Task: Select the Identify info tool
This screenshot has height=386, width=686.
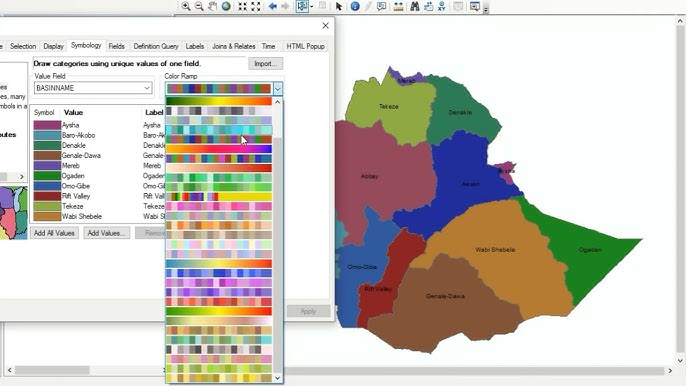Action: pos(355,6)
